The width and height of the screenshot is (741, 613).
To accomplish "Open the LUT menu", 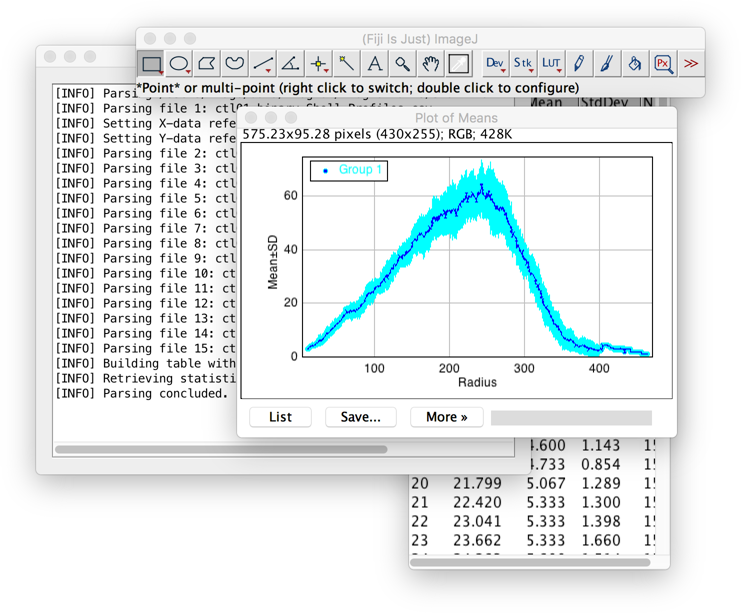I will tap(551, 63).
